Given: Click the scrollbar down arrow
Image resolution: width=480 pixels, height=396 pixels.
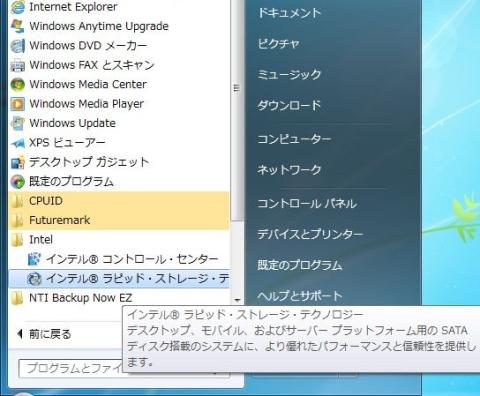Looking at the screenshot, I should pyautogui.click(x=237, y=300).
